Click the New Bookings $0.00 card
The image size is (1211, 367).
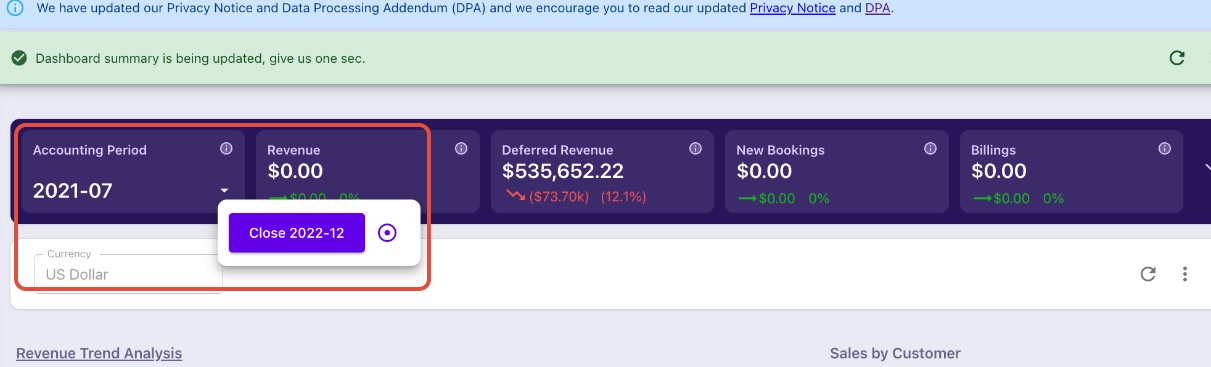tap(837, 171)
